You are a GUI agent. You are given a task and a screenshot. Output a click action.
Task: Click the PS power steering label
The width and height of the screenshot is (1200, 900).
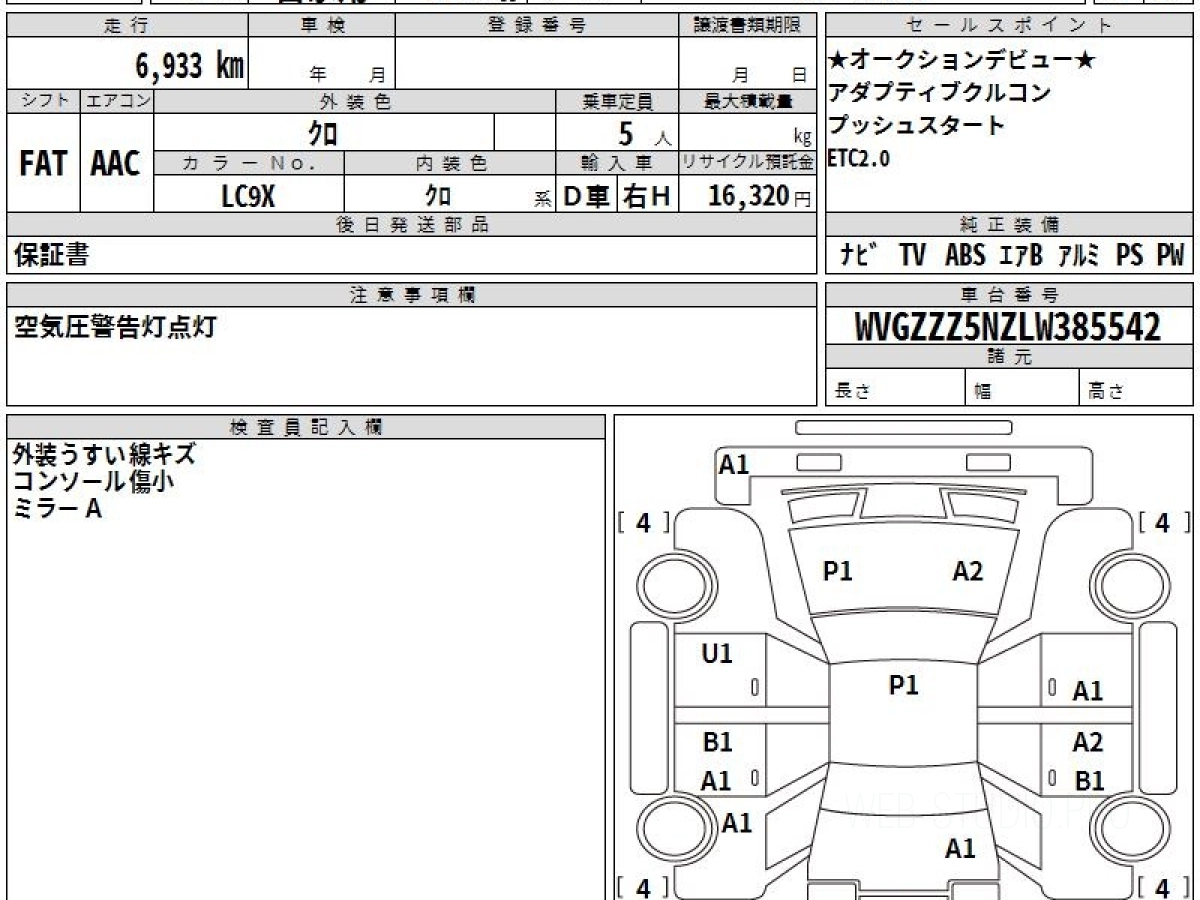tap(1130, 255)
